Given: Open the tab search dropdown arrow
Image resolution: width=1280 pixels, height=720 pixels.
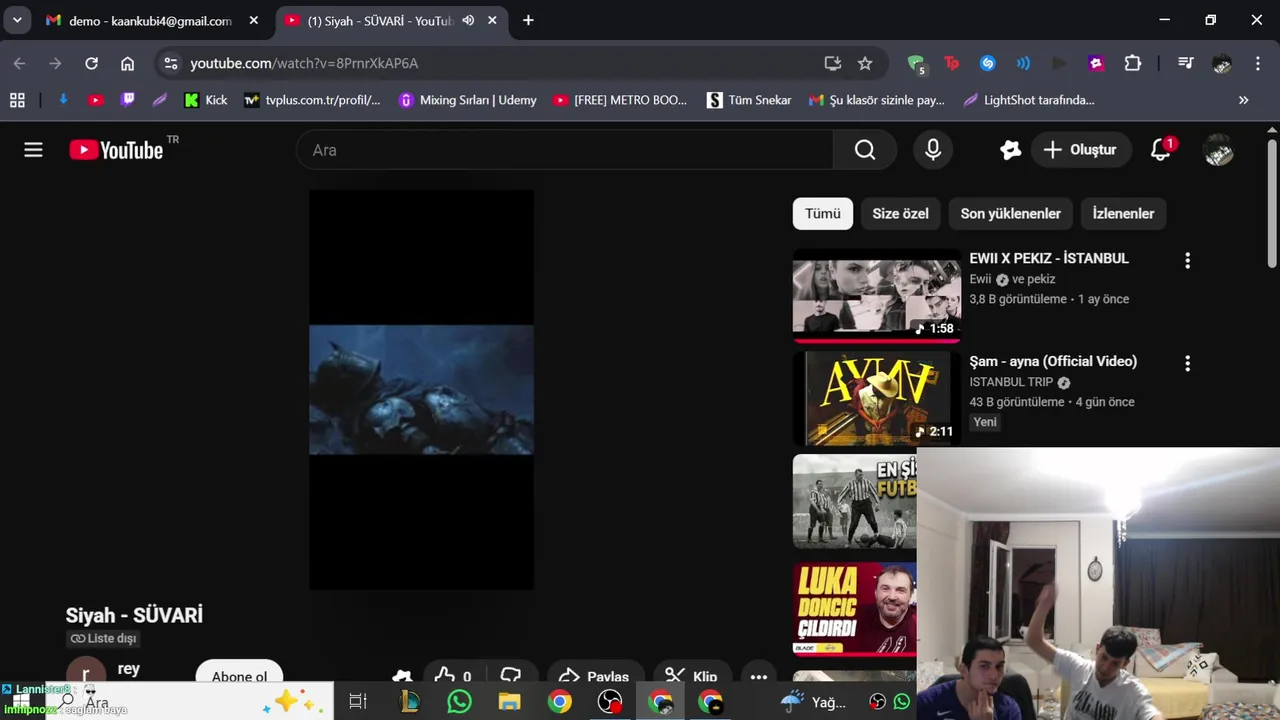Looking at the screenshot, I should tap(17, 20).
